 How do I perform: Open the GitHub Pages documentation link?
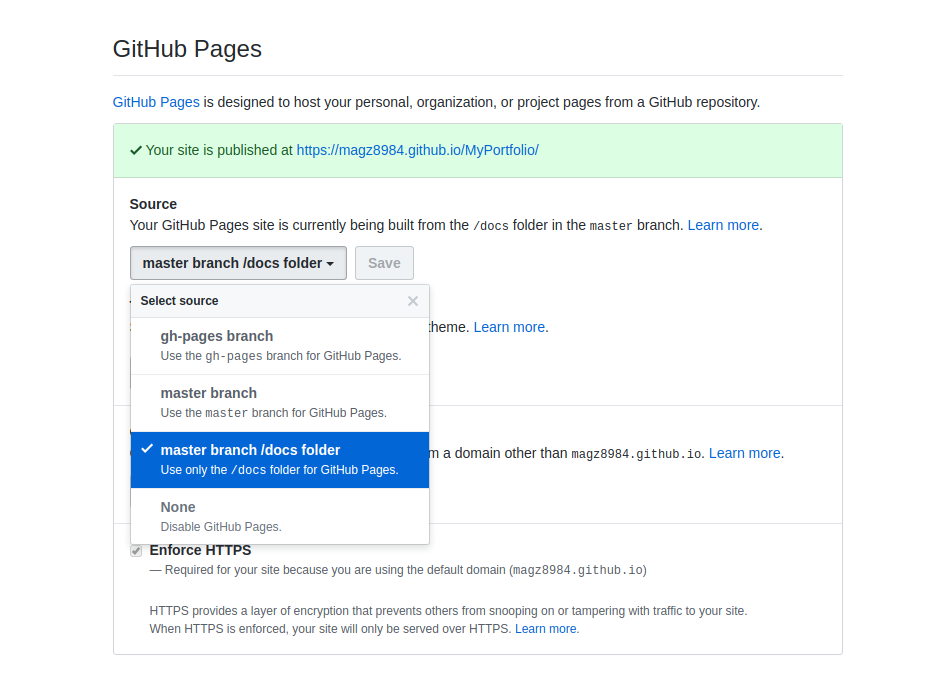(155, 101)
